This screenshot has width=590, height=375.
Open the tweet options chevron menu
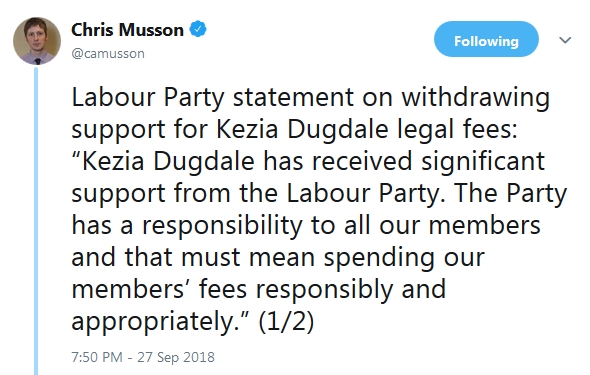click(565, 40)
